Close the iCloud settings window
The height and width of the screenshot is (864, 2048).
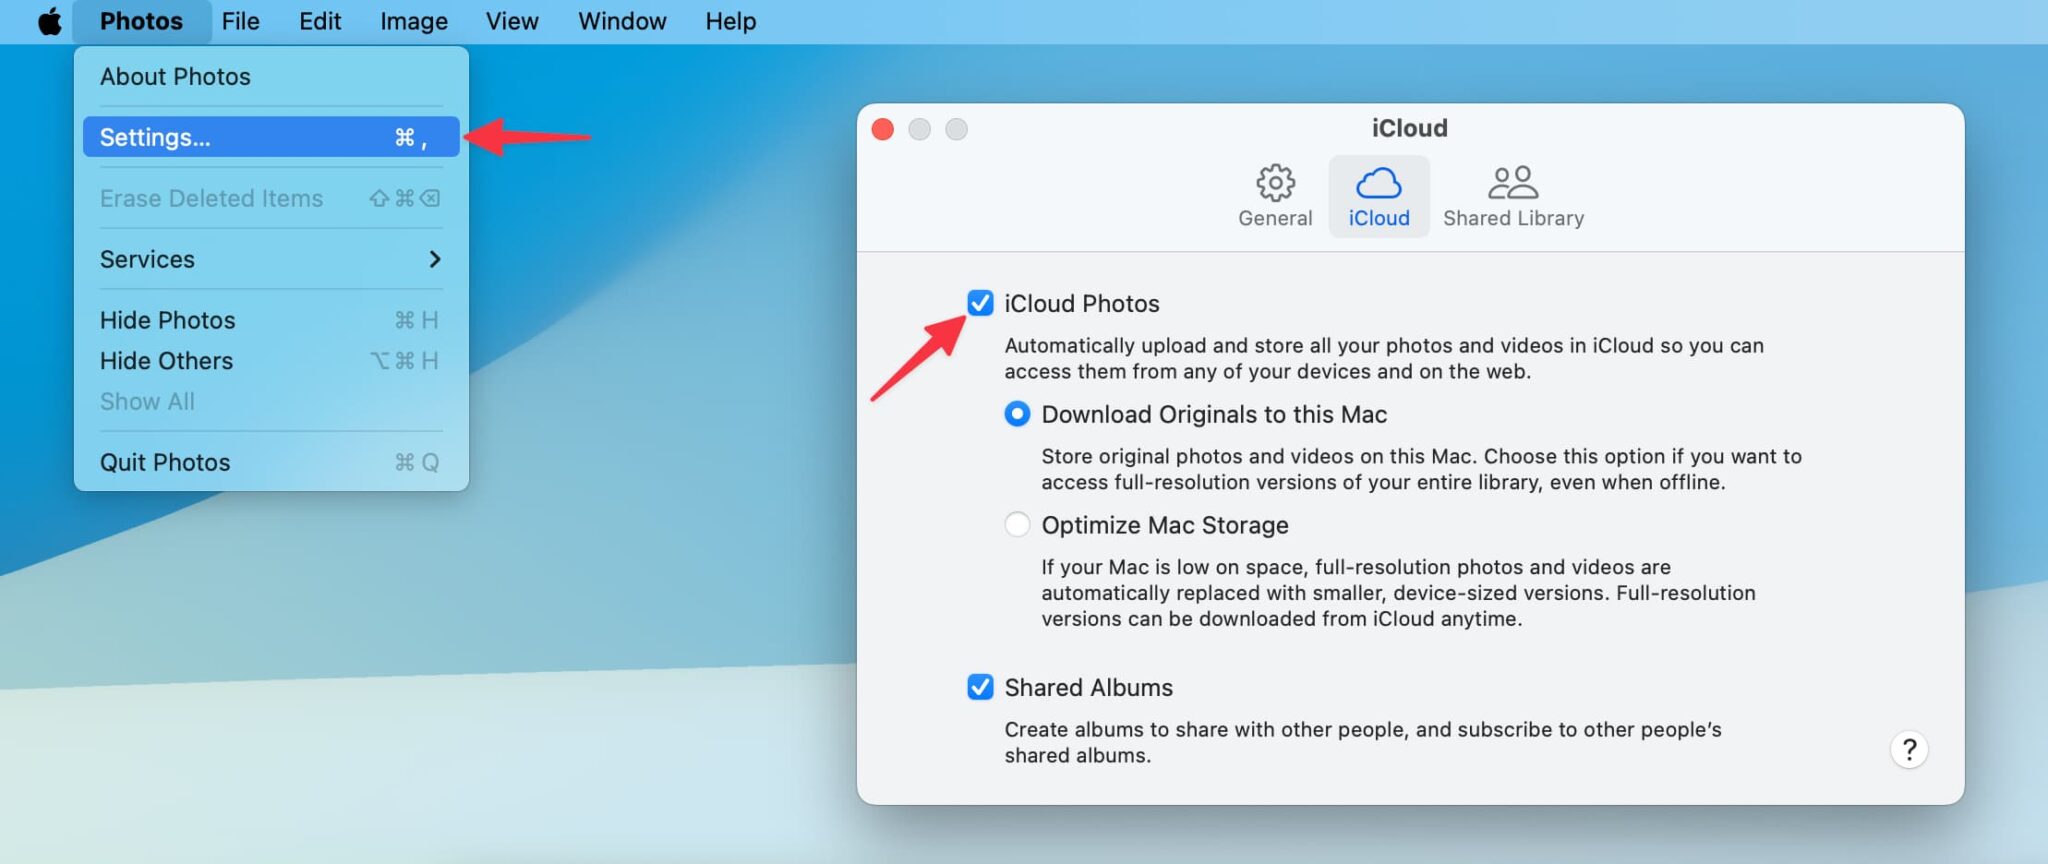pos(883,129)
